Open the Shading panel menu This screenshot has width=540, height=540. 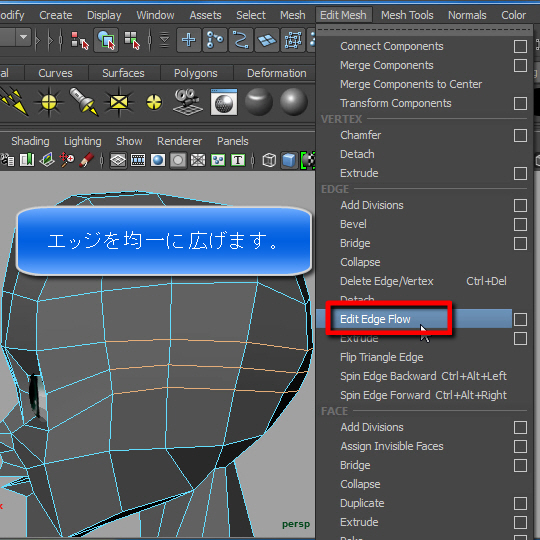(30, 141)
